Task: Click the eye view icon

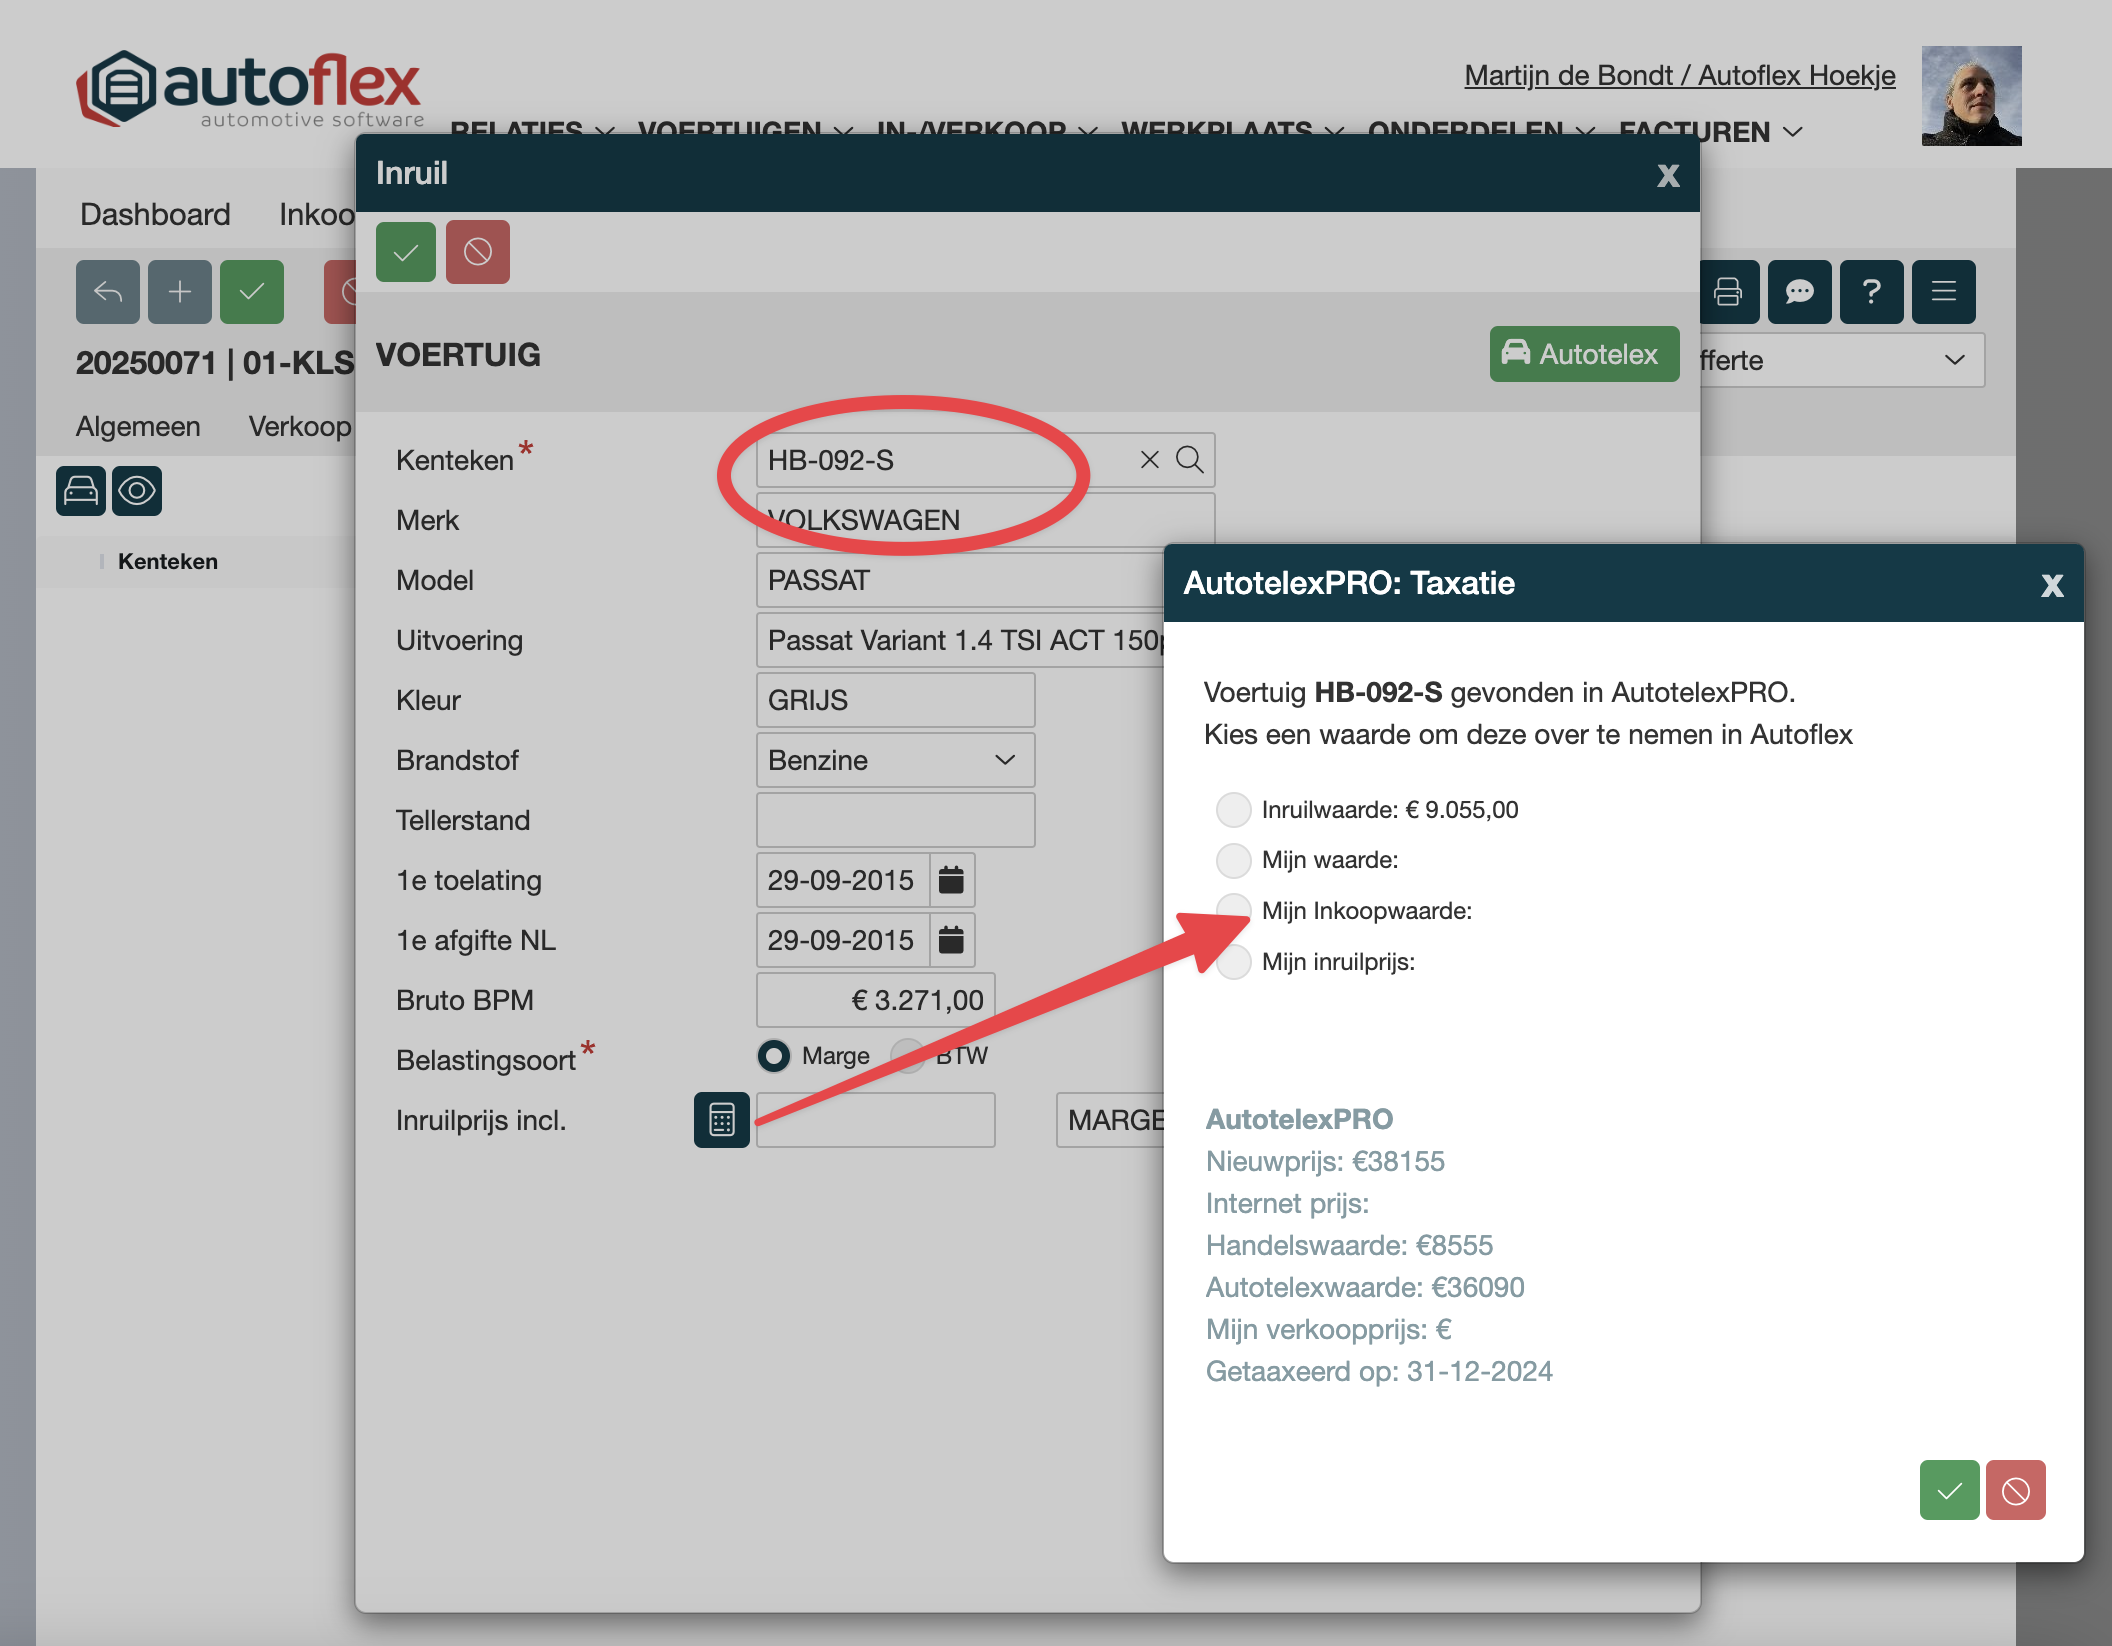Action: pyautogui.click(x=137, y=491)
